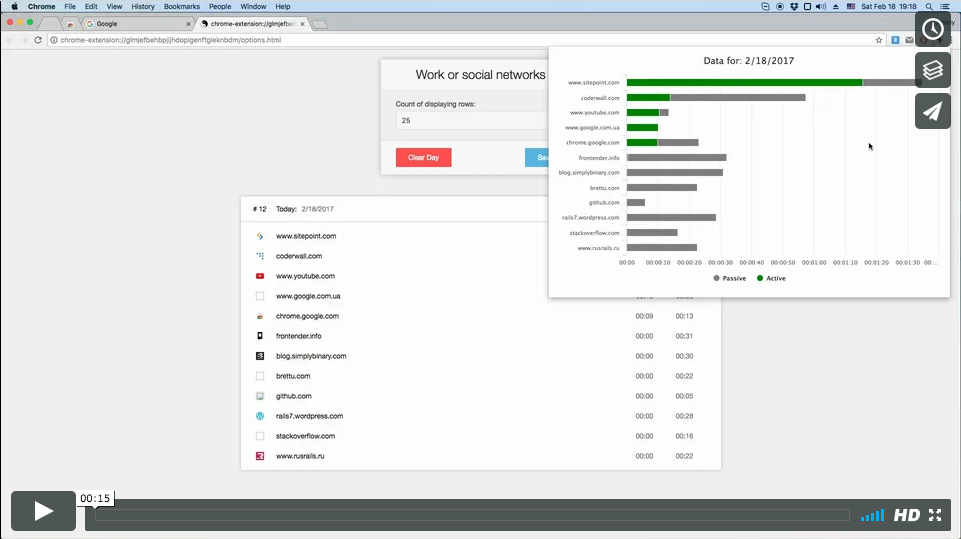Toggle the Passive series in the chart legend
Screen dimensions: 961x539
729,278
